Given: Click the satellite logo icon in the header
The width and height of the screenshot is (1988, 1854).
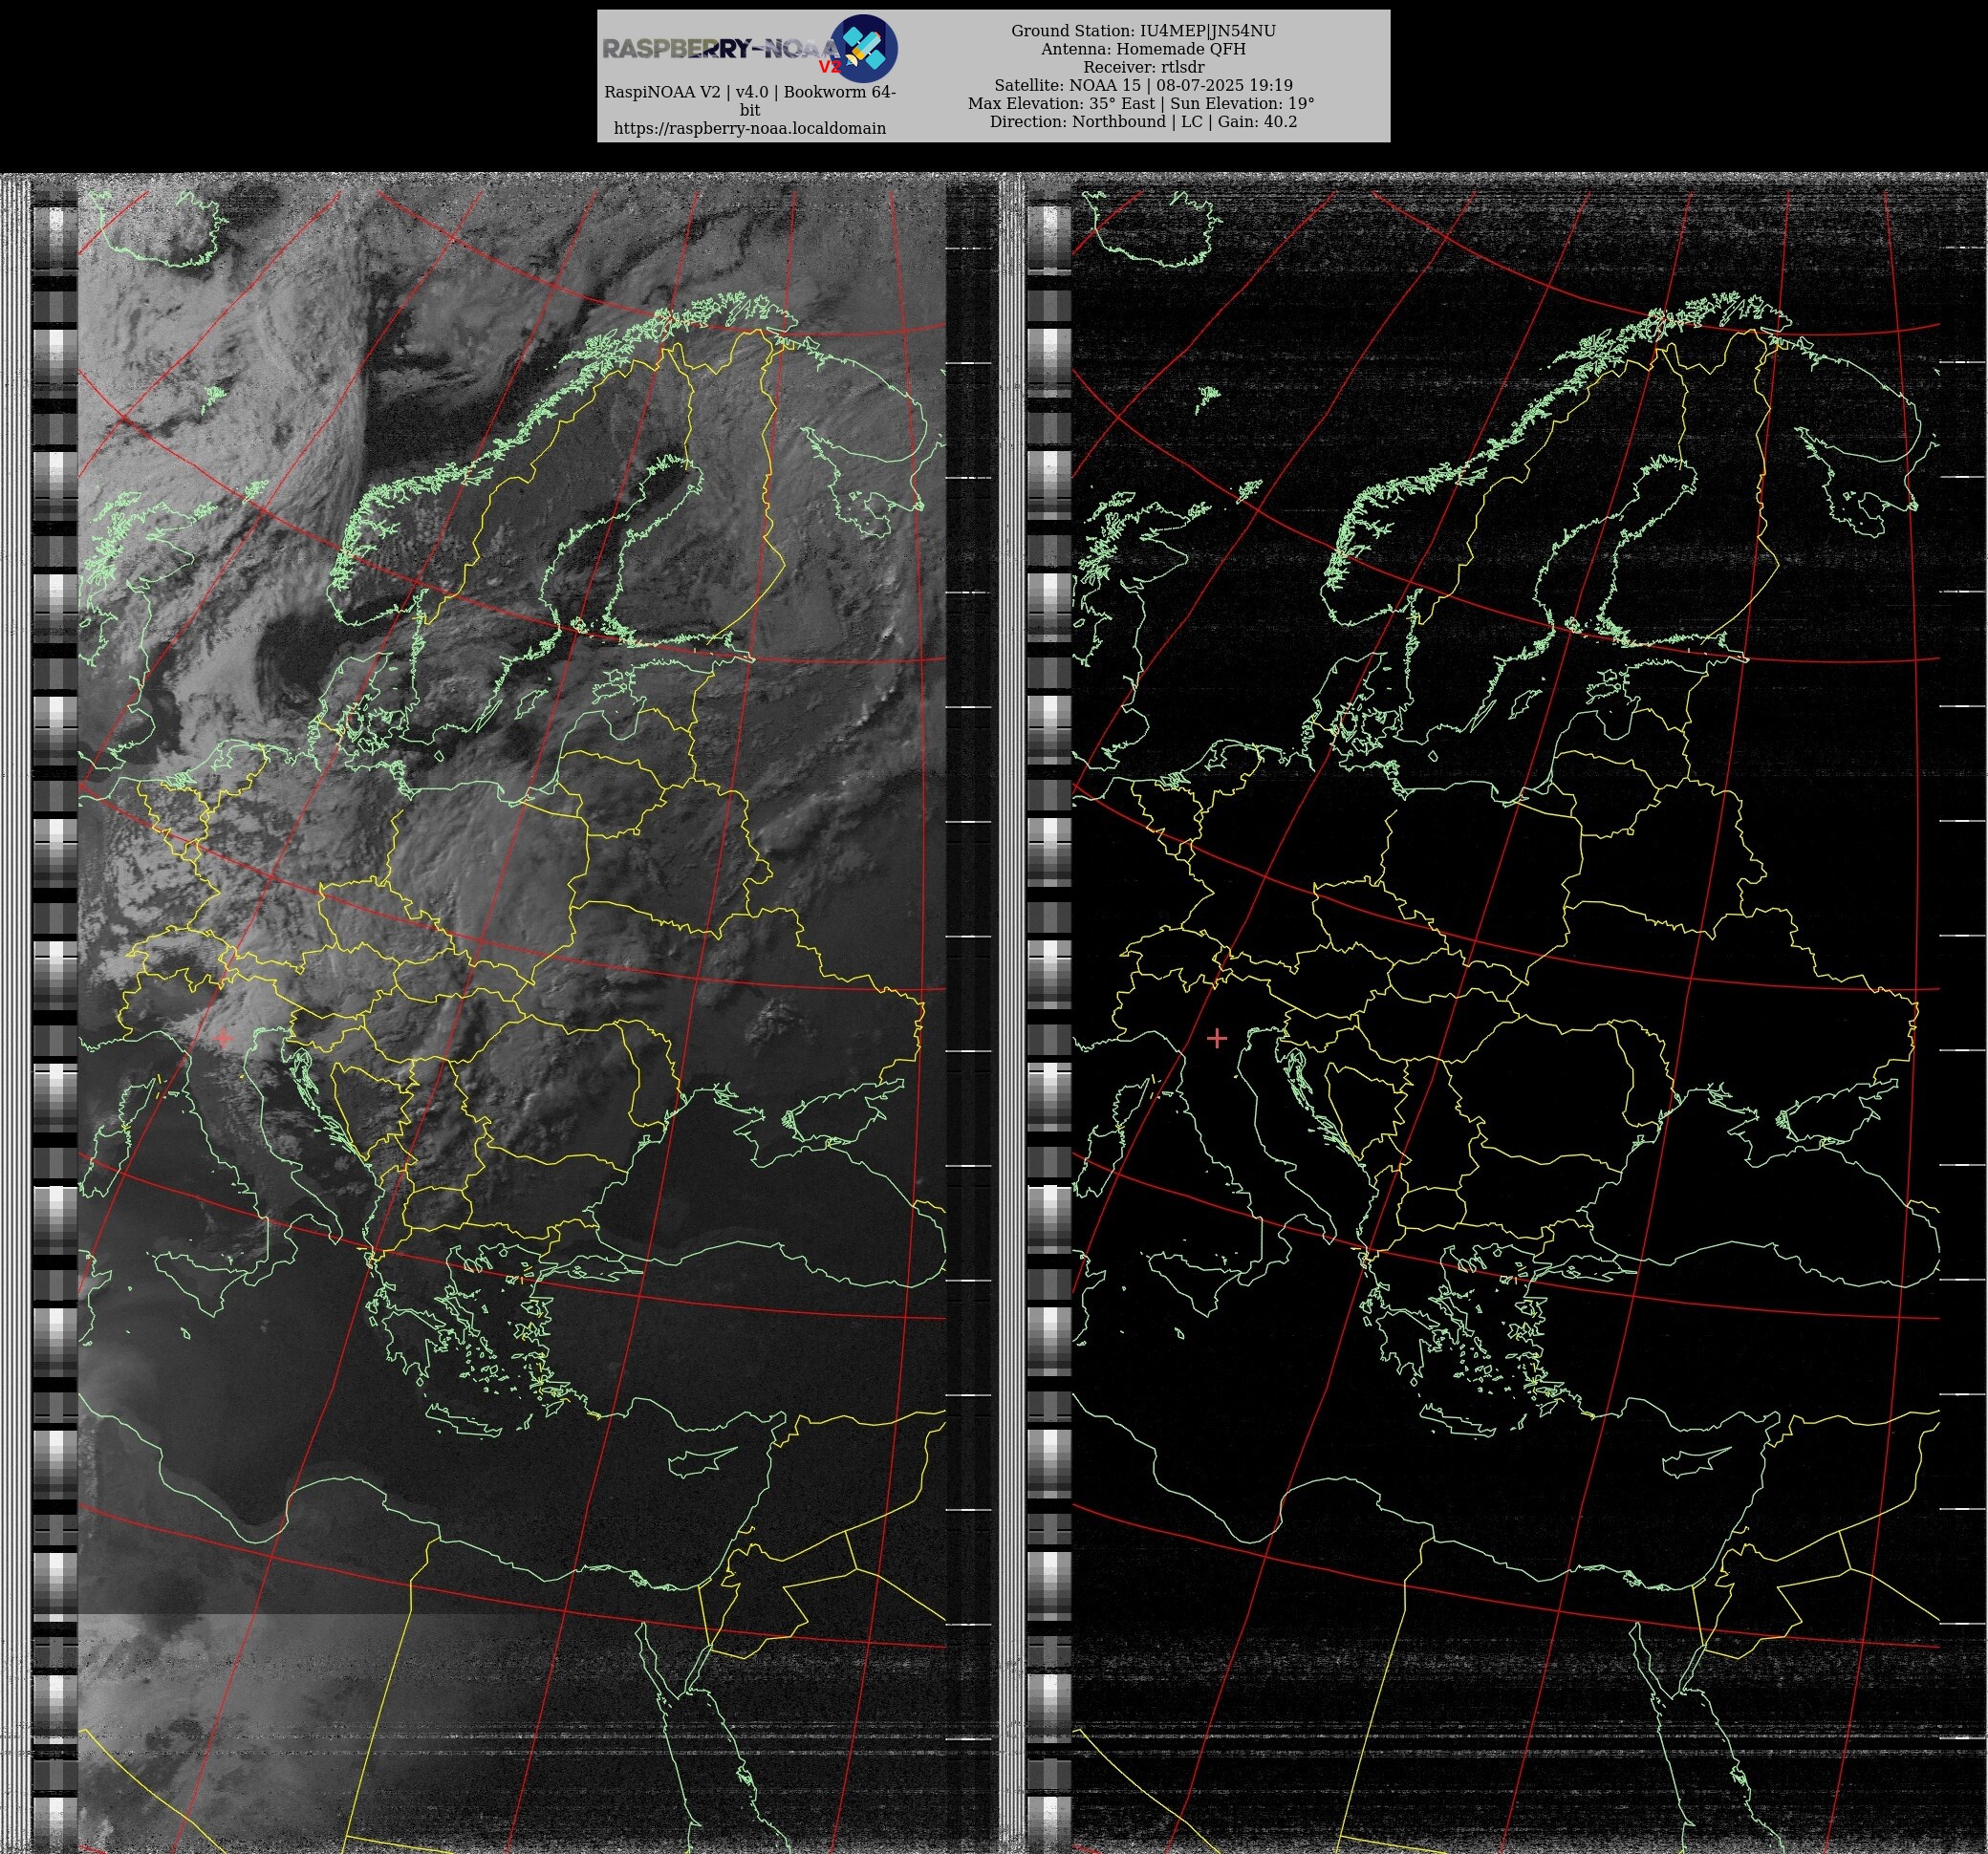Looking at the screenshot, I should (864, 48).
